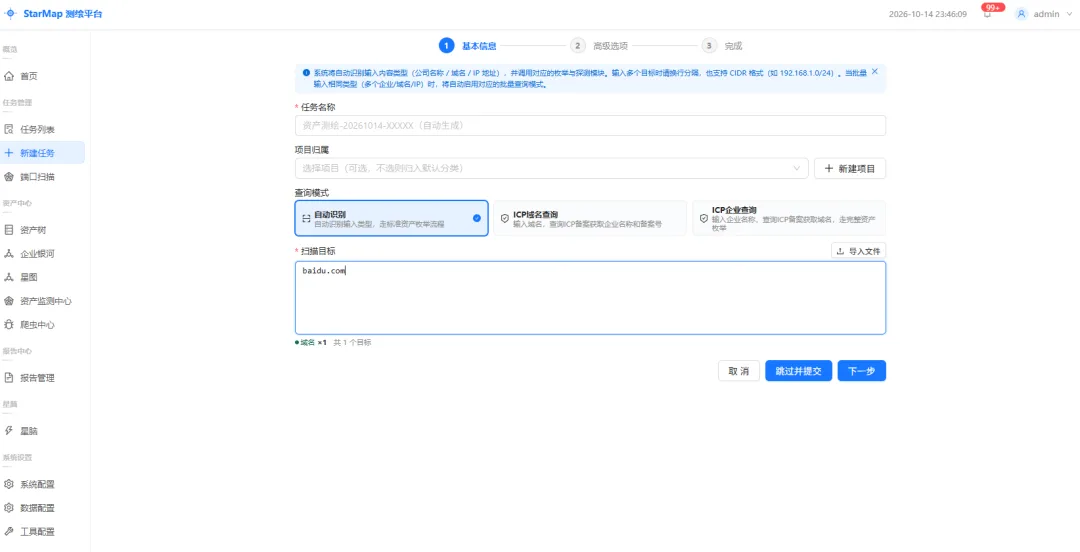The width and height of the screenshot is (1080, 552).
Task: Focus the 任务名称 input field
Action: (x=590, y=125)
